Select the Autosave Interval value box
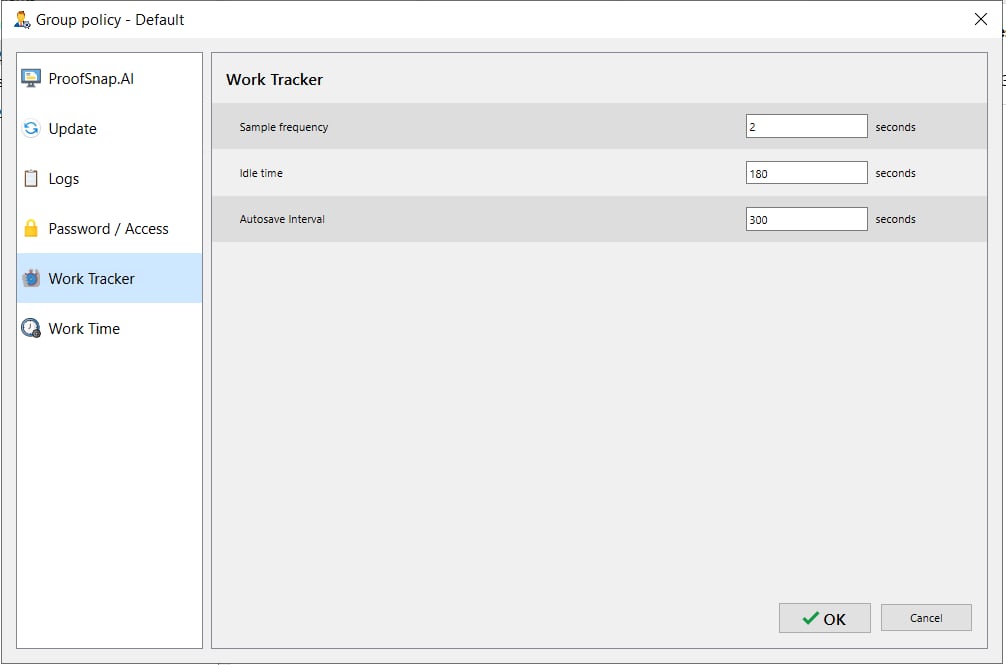Image resolution: width=1006 pixels, height=665 pixels. [x=806, y=219]
